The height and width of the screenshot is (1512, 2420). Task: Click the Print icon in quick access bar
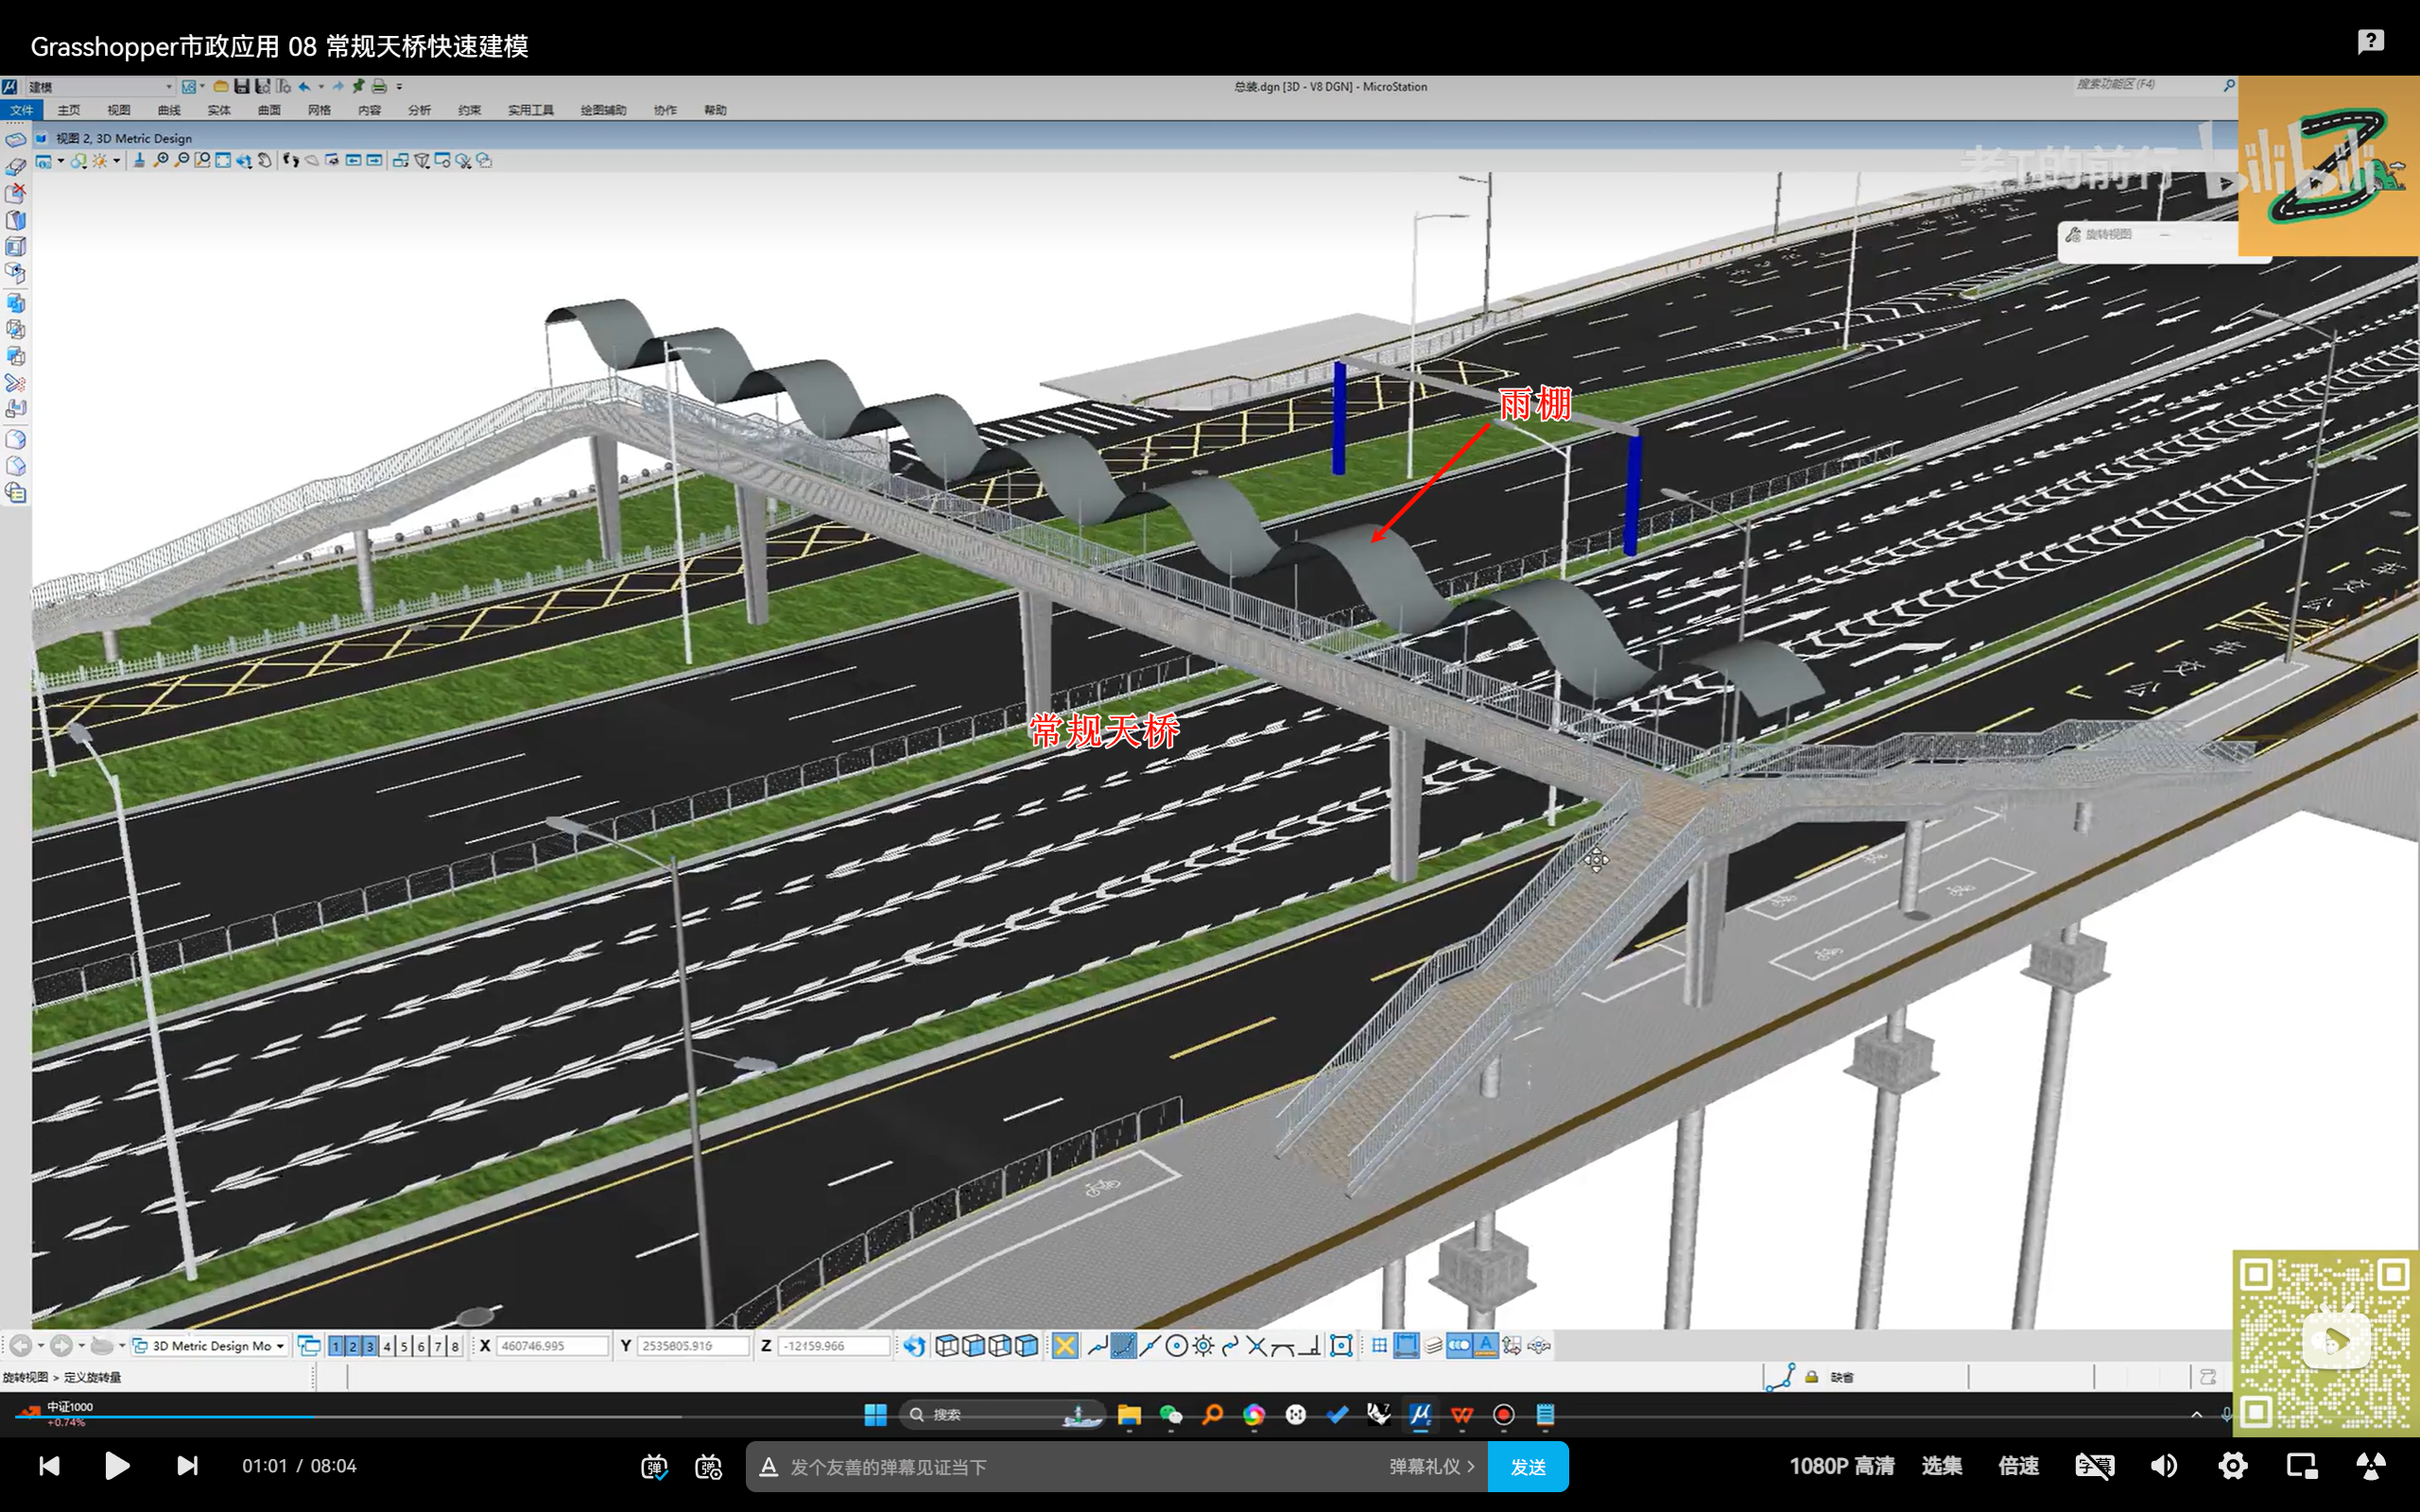coord(379,87)
